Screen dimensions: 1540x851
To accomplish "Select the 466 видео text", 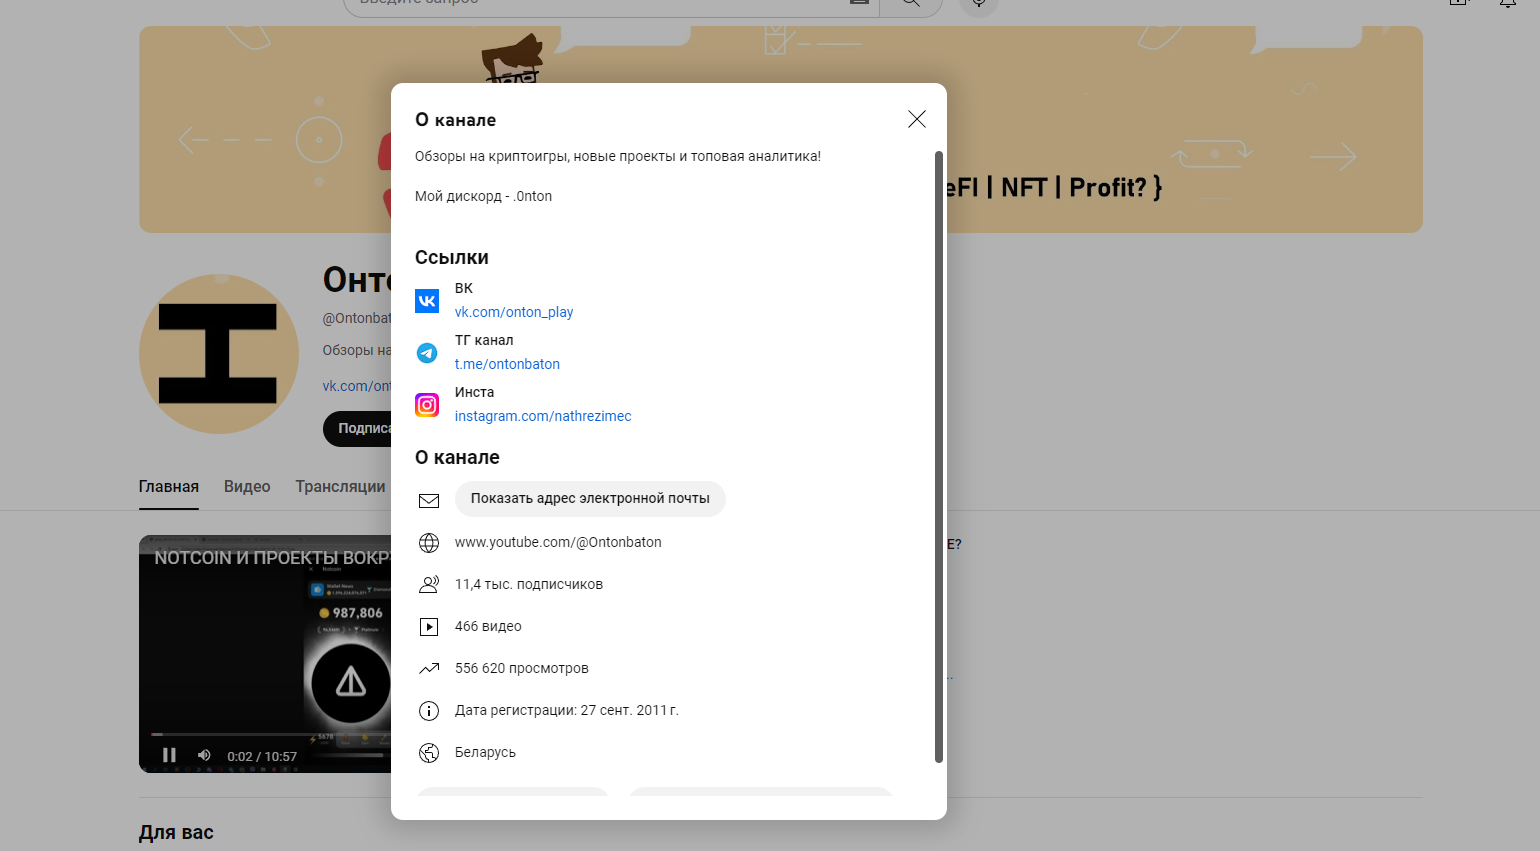I will [488, 626].
